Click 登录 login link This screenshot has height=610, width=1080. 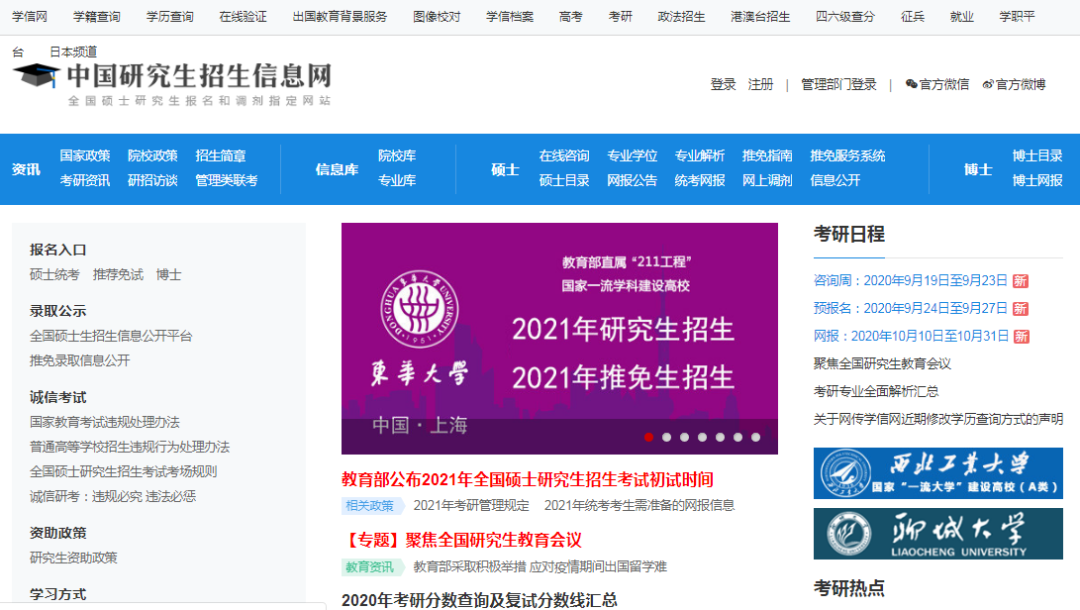click(x=723, y=84)
